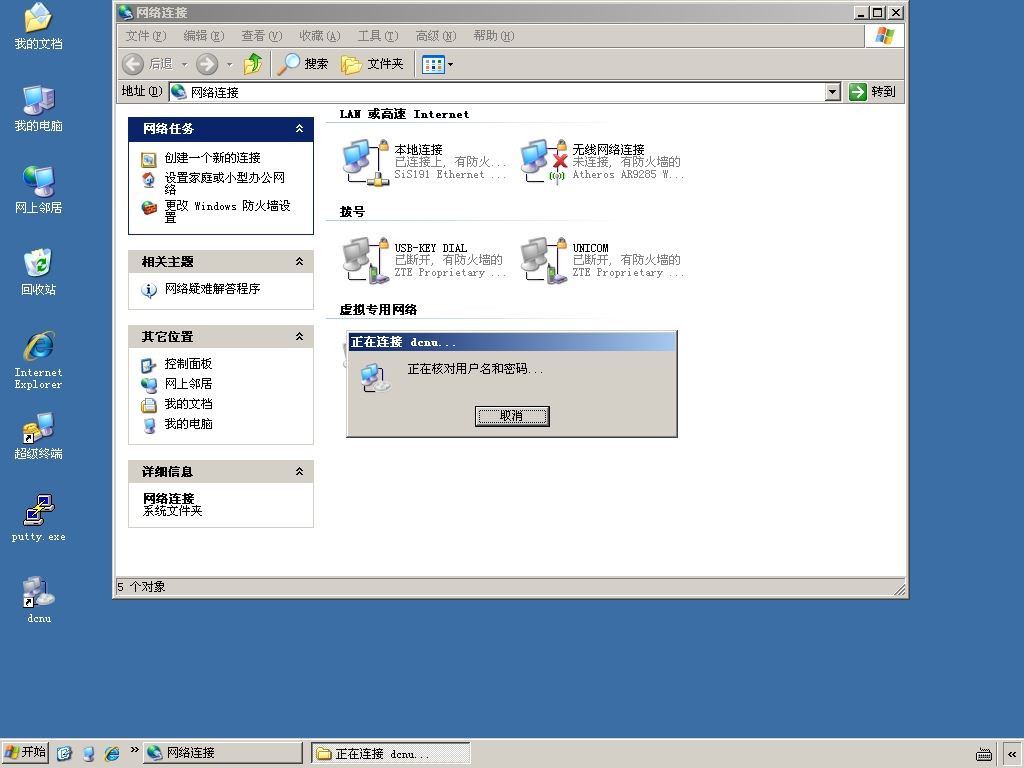Open the 文件(F) menu
1024x768 pixels.
point(146,36)
